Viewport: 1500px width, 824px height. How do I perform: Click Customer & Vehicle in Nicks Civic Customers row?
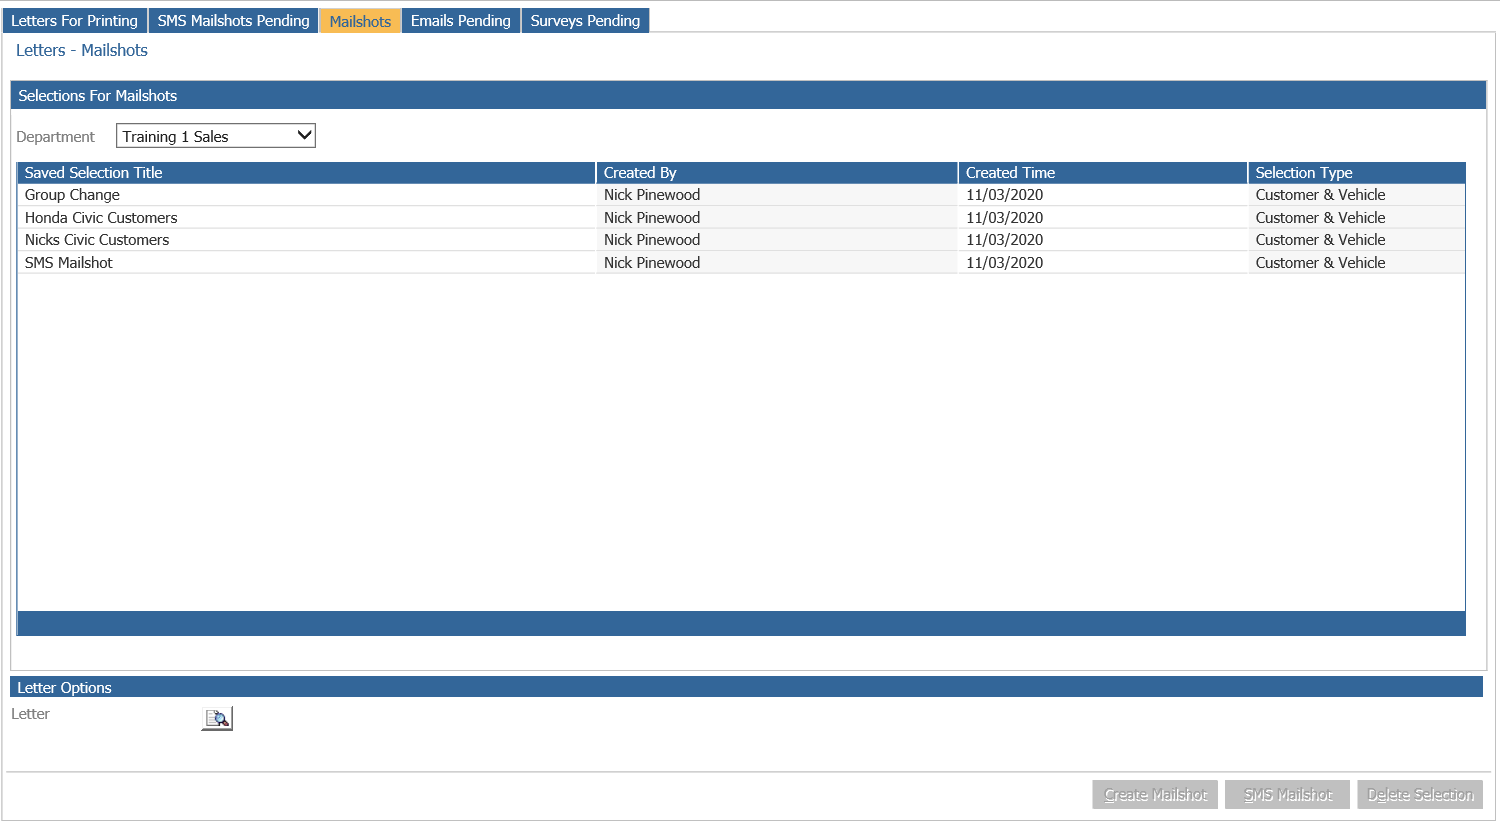[x=1320, y=240]
